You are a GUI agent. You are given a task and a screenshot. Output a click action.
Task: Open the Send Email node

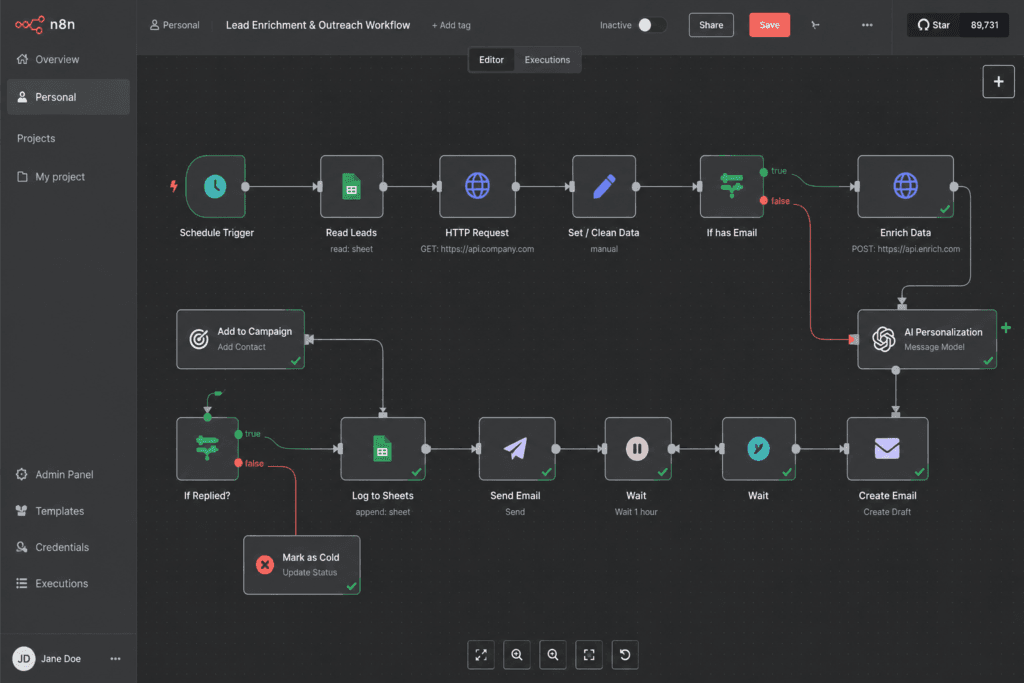coord(517,449)
